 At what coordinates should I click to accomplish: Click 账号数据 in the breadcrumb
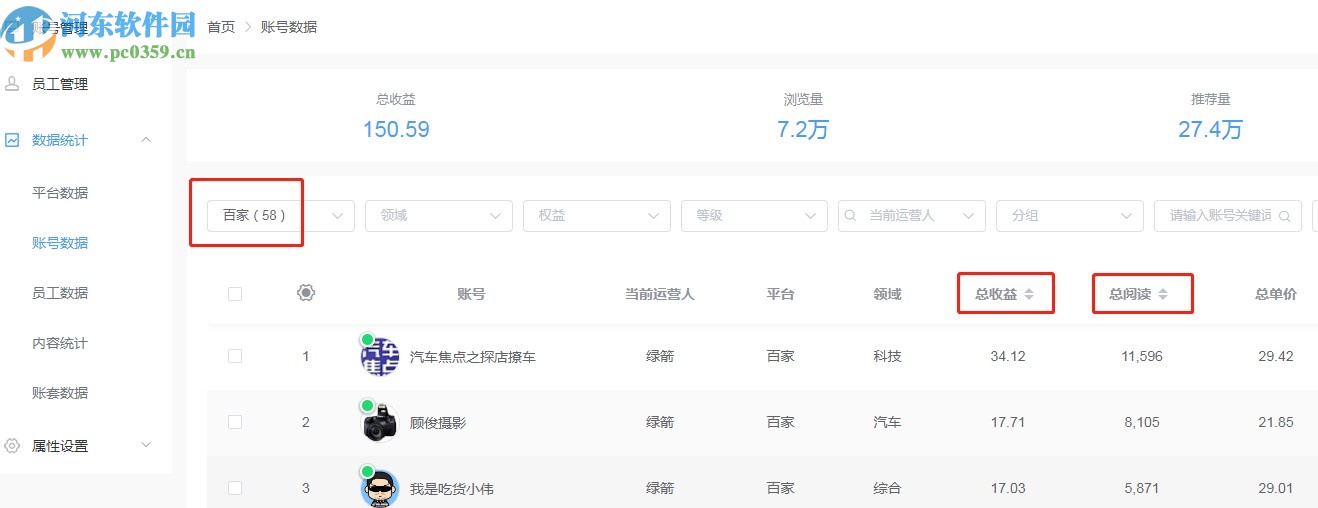tap(289, 27)
